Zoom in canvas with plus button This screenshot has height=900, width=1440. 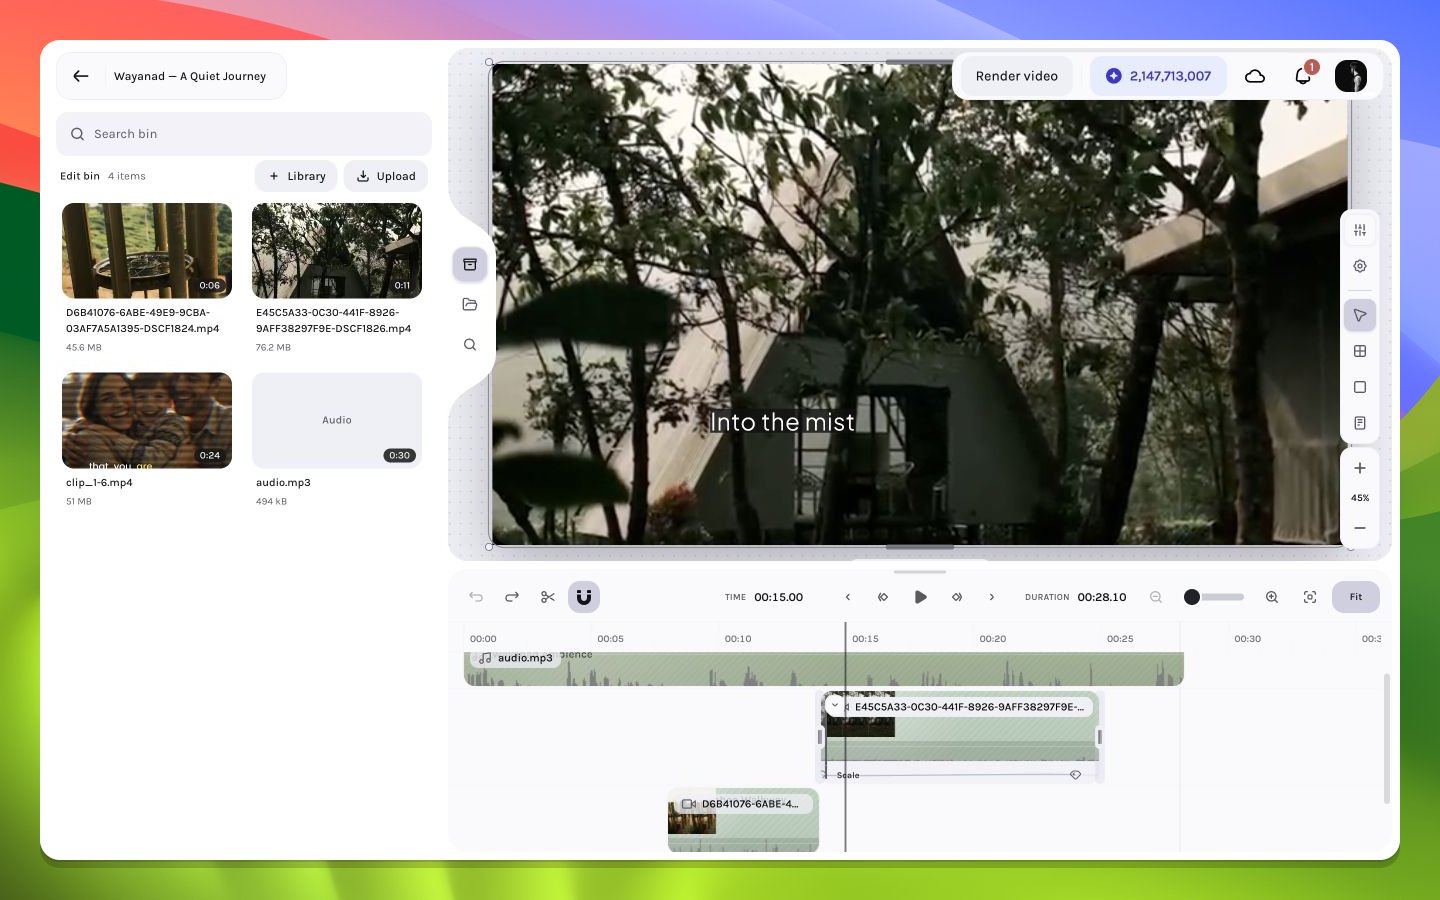(1360, 468)
